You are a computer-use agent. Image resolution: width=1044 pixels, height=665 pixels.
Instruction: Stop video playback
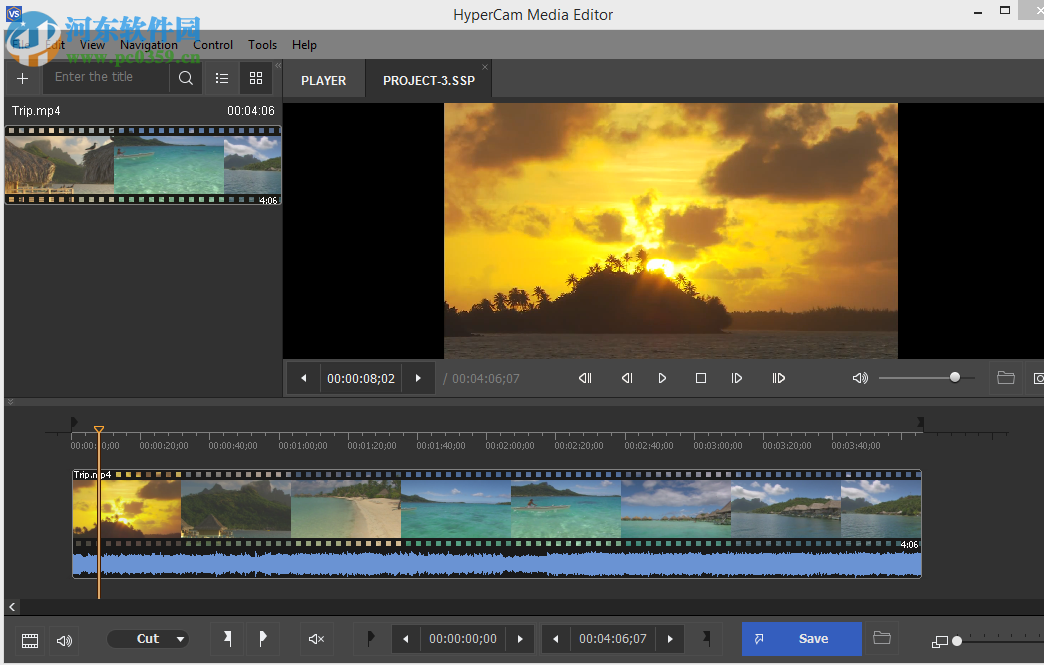(701, 378)
